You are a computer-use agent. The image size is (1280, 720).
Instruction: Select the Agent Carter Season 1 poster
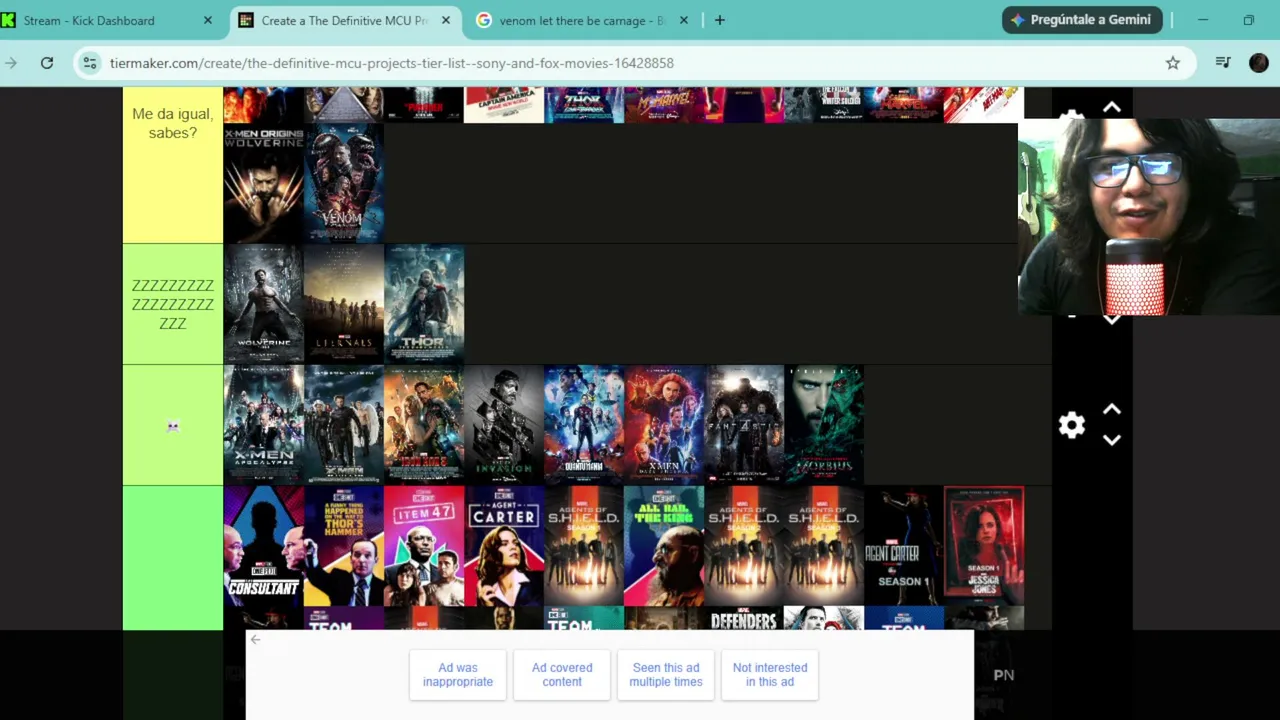pos(904,546)
